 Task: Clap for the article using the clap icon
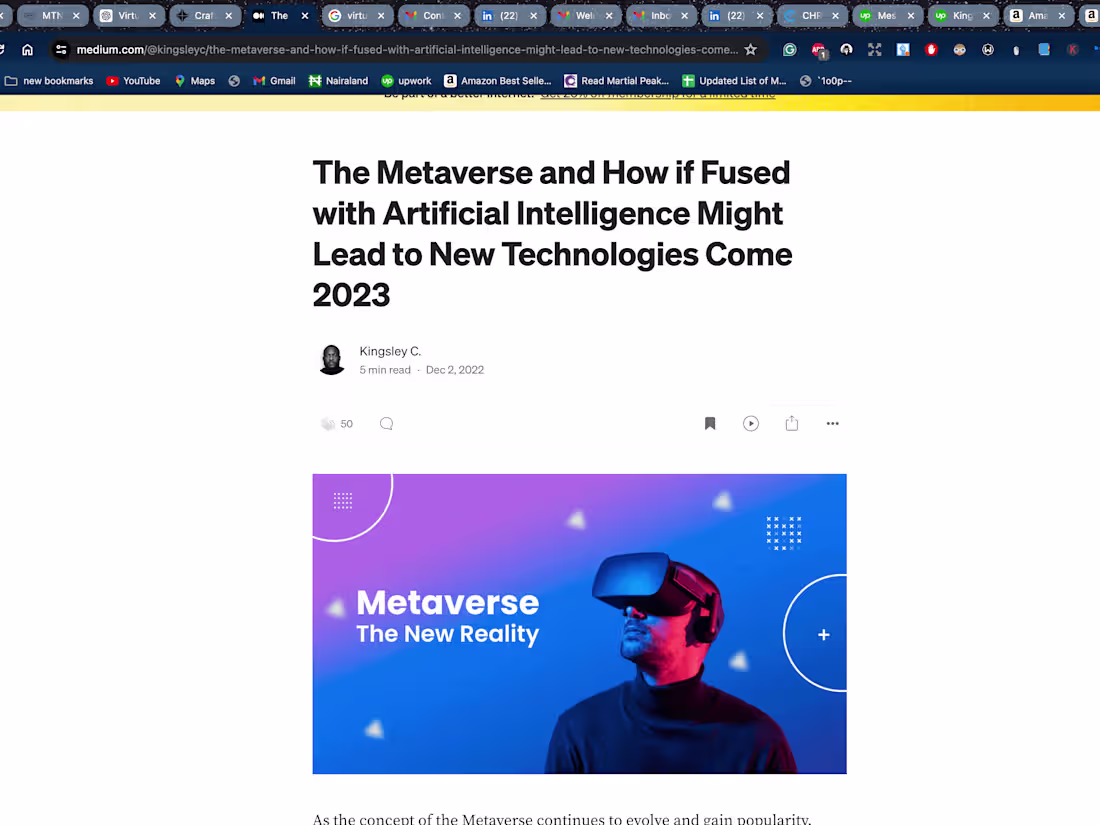[x=330, y=423]
